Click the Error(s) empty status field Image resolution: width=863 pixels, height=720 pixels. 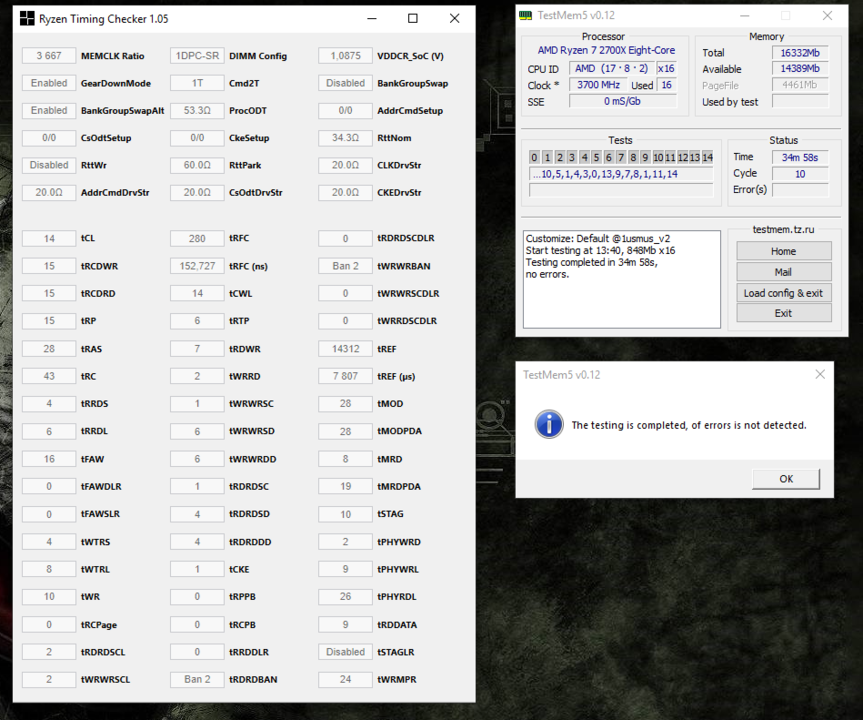tap(800, 190)
